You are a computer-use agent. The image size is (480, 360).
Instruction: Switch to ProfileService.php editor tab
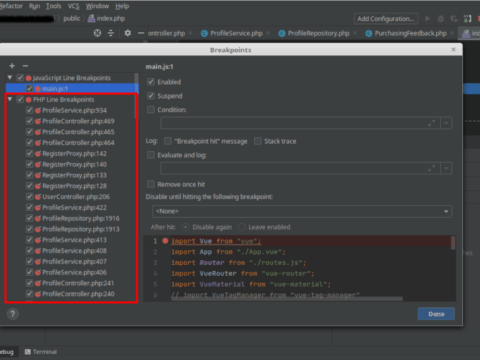[236, 33]
